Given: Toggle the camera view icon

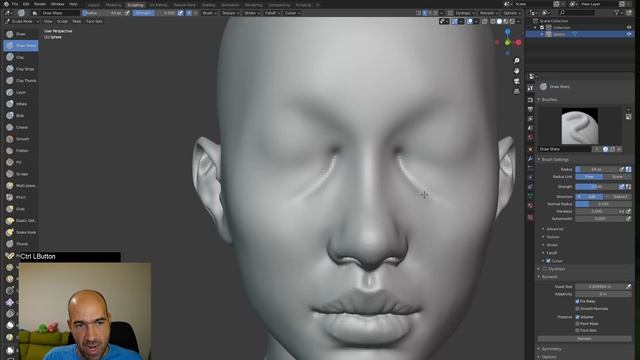Looking at the screenshot, I should click(x=517, y=81).
